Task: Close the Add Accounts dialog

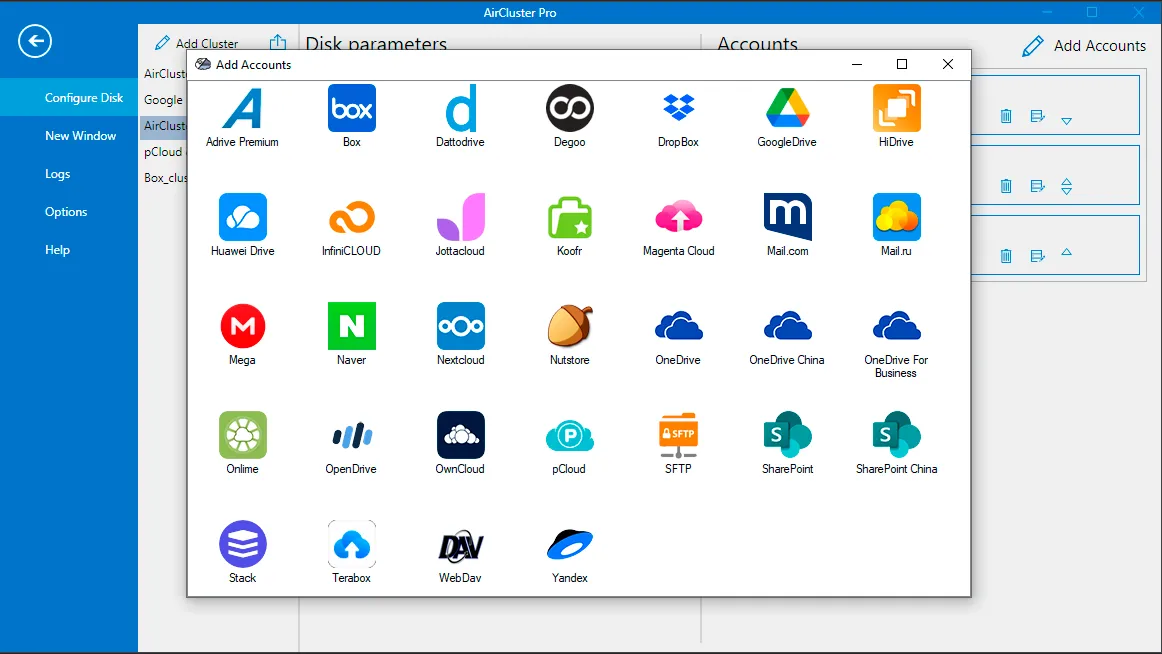Action: click(x=948, y=64)
